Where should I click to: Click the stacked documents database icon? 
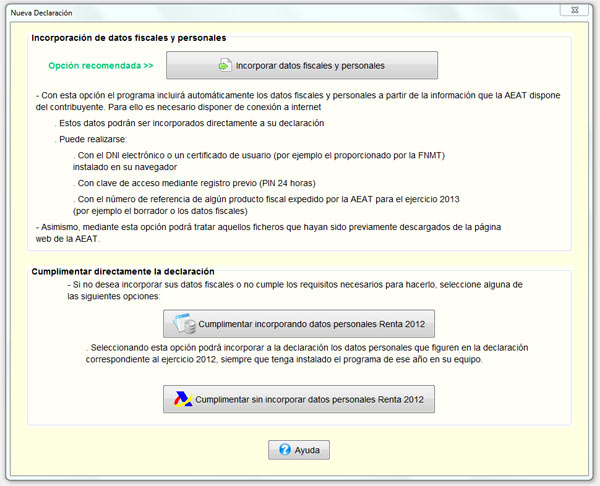coord(184,323)
